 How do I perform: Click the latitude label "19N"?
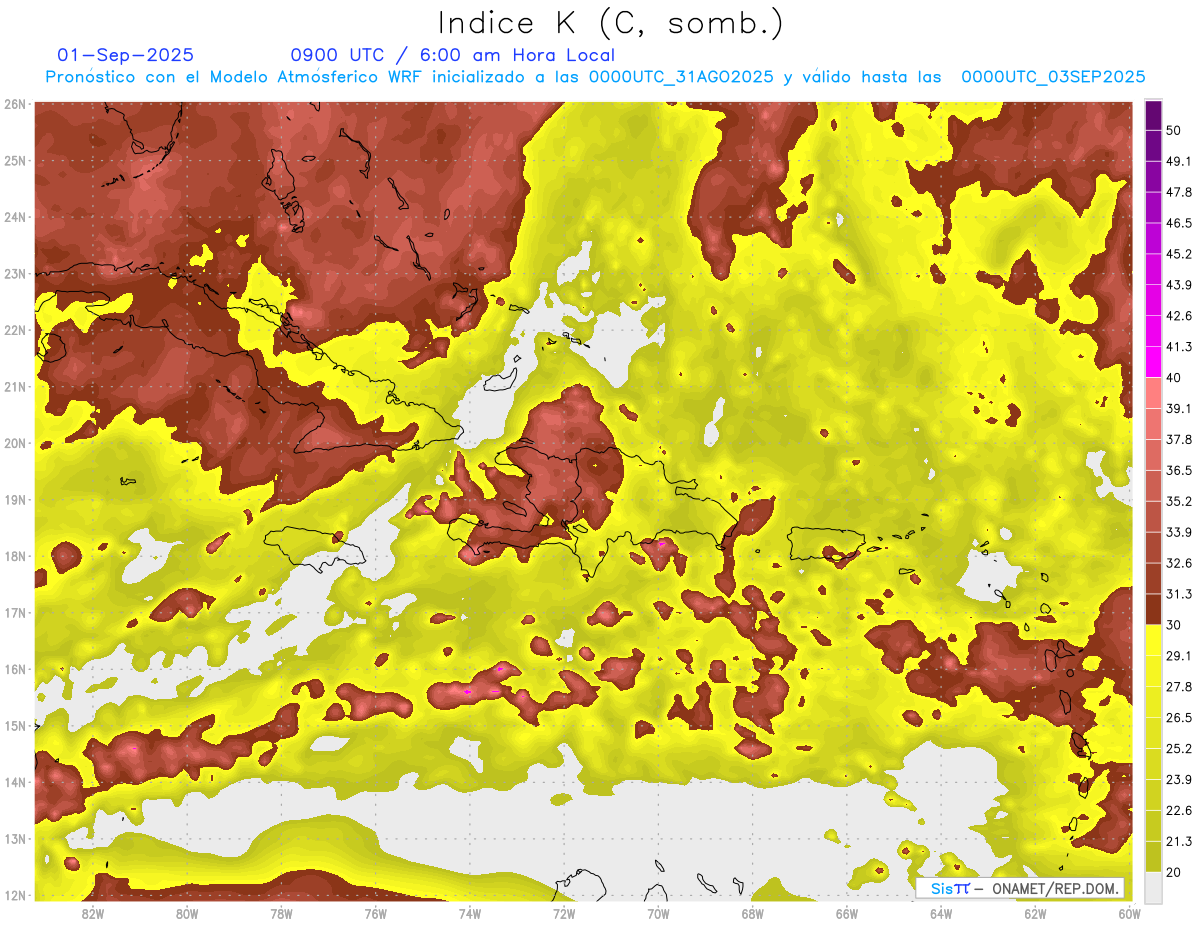(x=14, y=499)
